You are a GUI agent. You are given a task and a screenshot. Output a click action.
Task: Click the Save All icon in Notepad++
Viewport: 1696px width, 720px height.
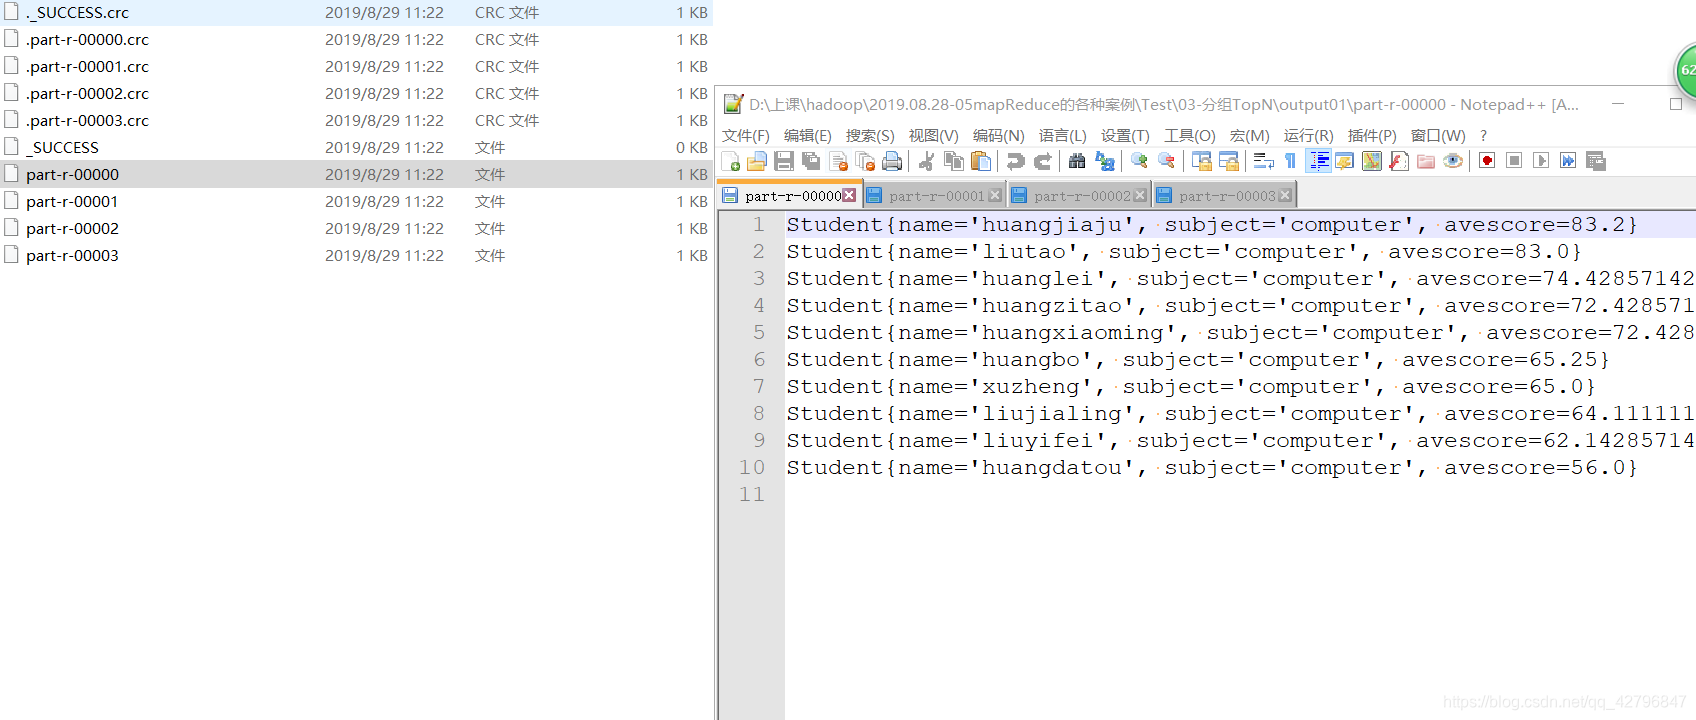coord(811,161)
